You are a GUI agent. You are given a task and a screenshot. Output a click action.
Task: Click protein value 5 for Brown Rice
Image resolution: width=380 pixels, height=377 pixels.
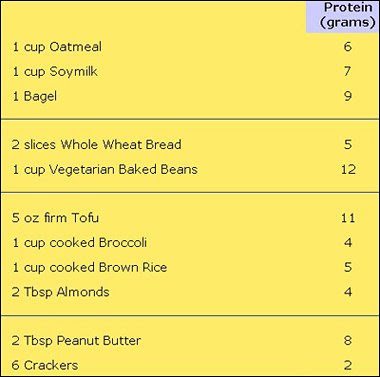(348, 267)
